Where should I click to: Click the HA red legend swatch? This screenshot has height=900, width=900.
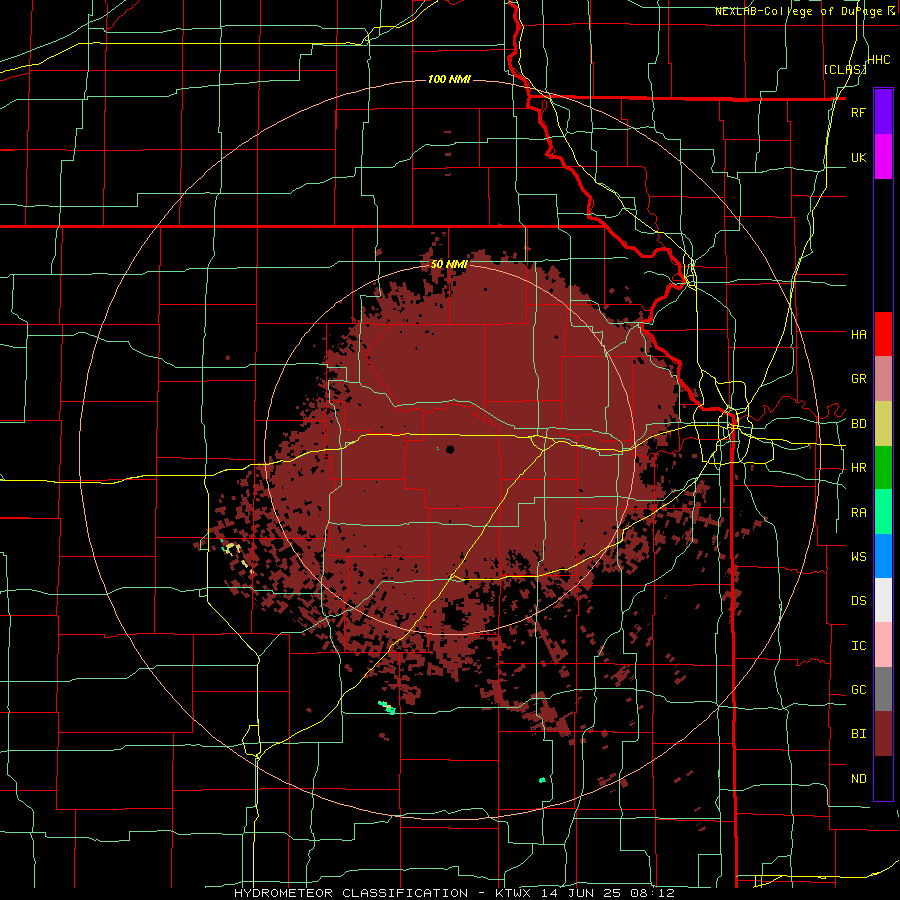[883, 334]
